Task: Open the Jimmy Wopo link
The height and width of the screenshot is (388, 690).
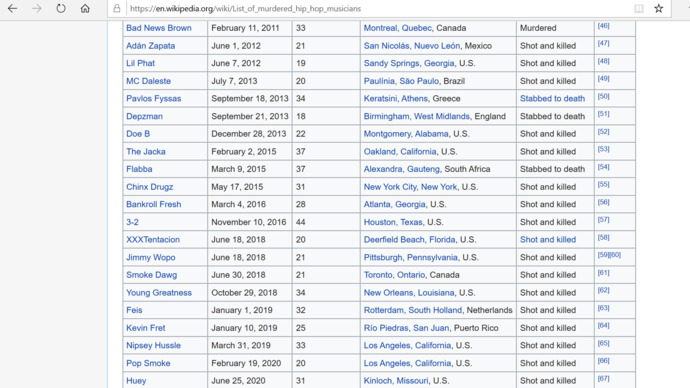Action: 150,257
